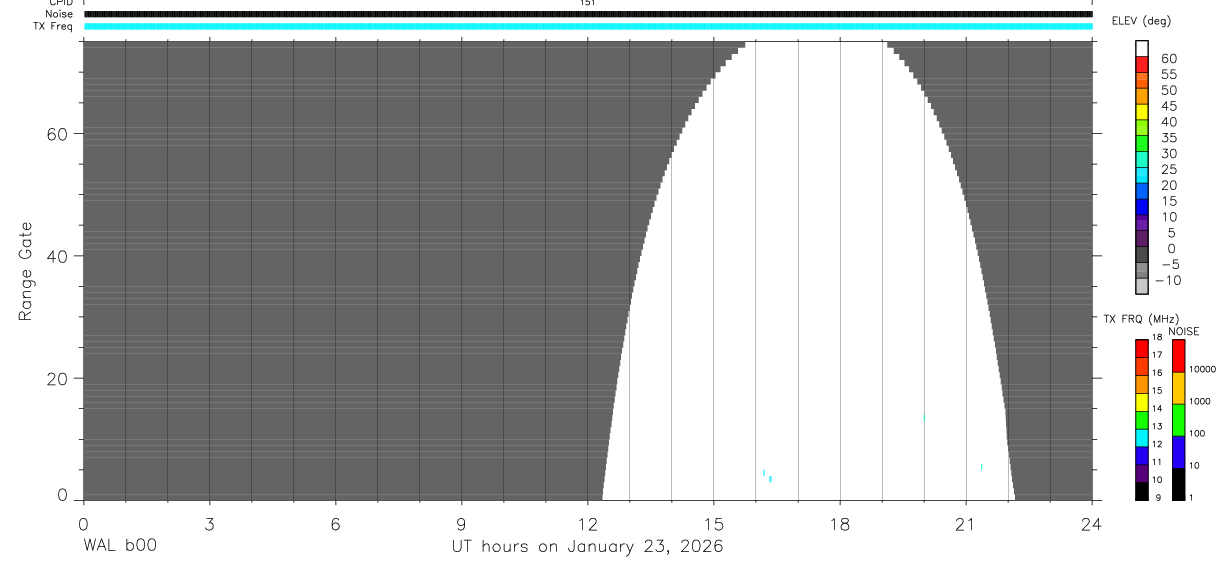Click the light gray bottom swatch of the ELEV bar
This screenshot has height=567, width=1228.
[x=1142, y=286]
